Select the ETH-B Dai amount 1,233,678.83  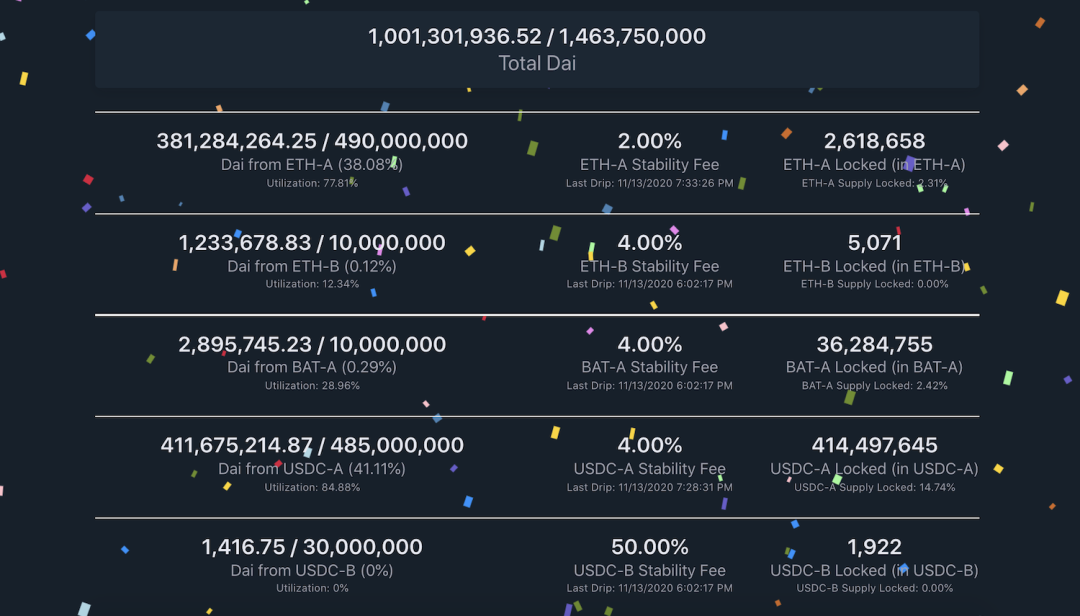click(x=245, y=243)
